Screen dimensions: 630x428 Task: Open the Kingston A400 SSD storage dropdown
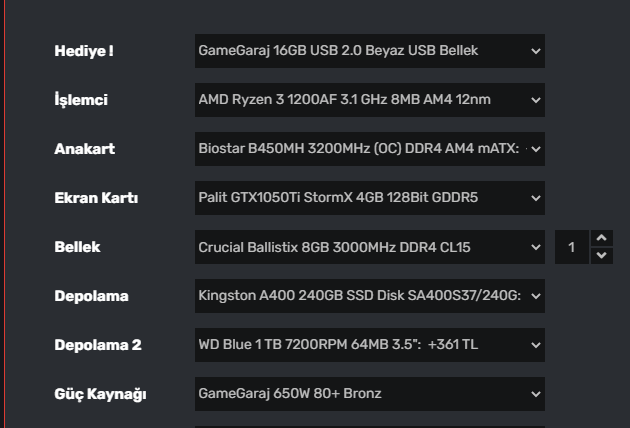pyautogui.click(x=369, y=296)
